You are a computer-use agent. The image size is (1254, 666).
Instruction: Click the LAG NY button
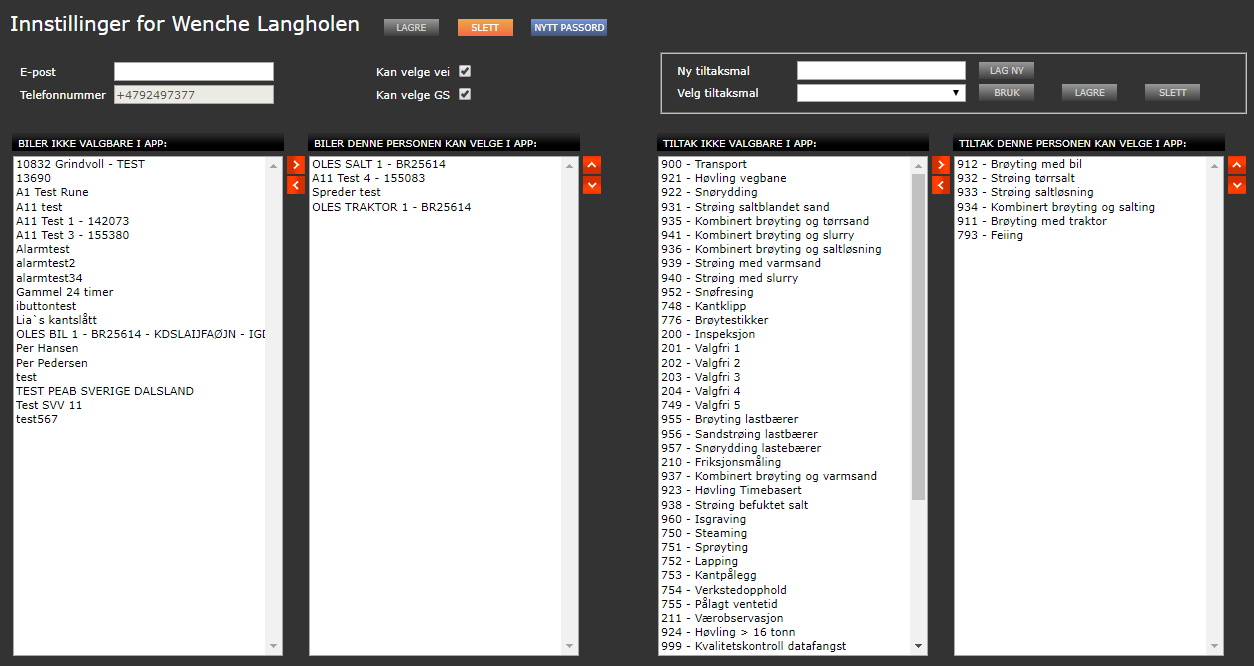pos(1006,70)
